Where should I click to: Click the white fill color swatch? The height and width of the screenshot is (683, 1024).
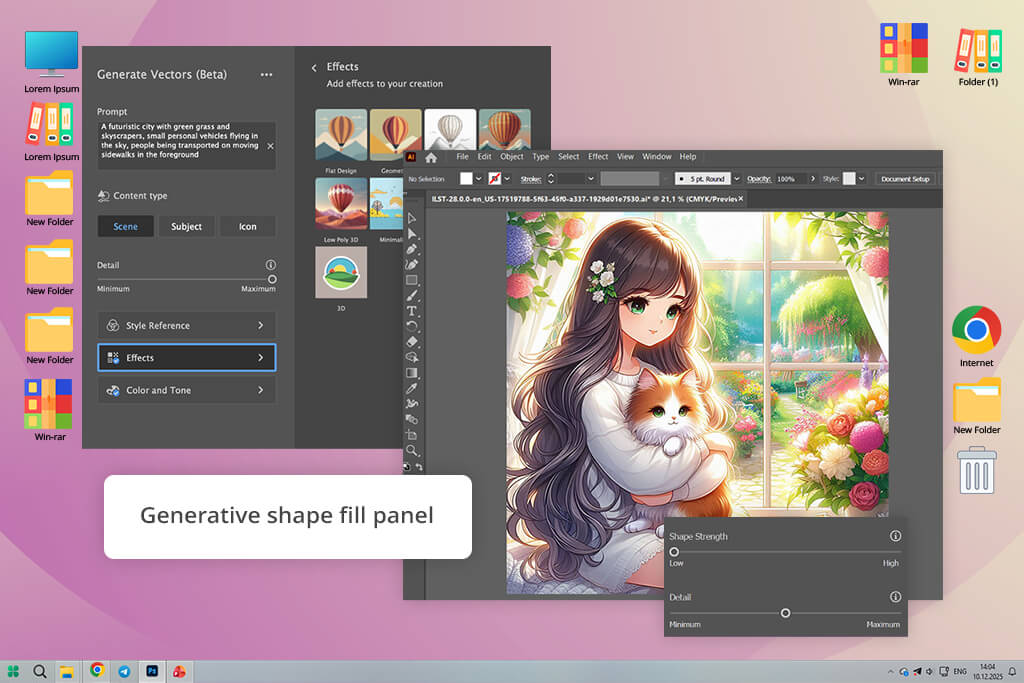coord(466,179)
